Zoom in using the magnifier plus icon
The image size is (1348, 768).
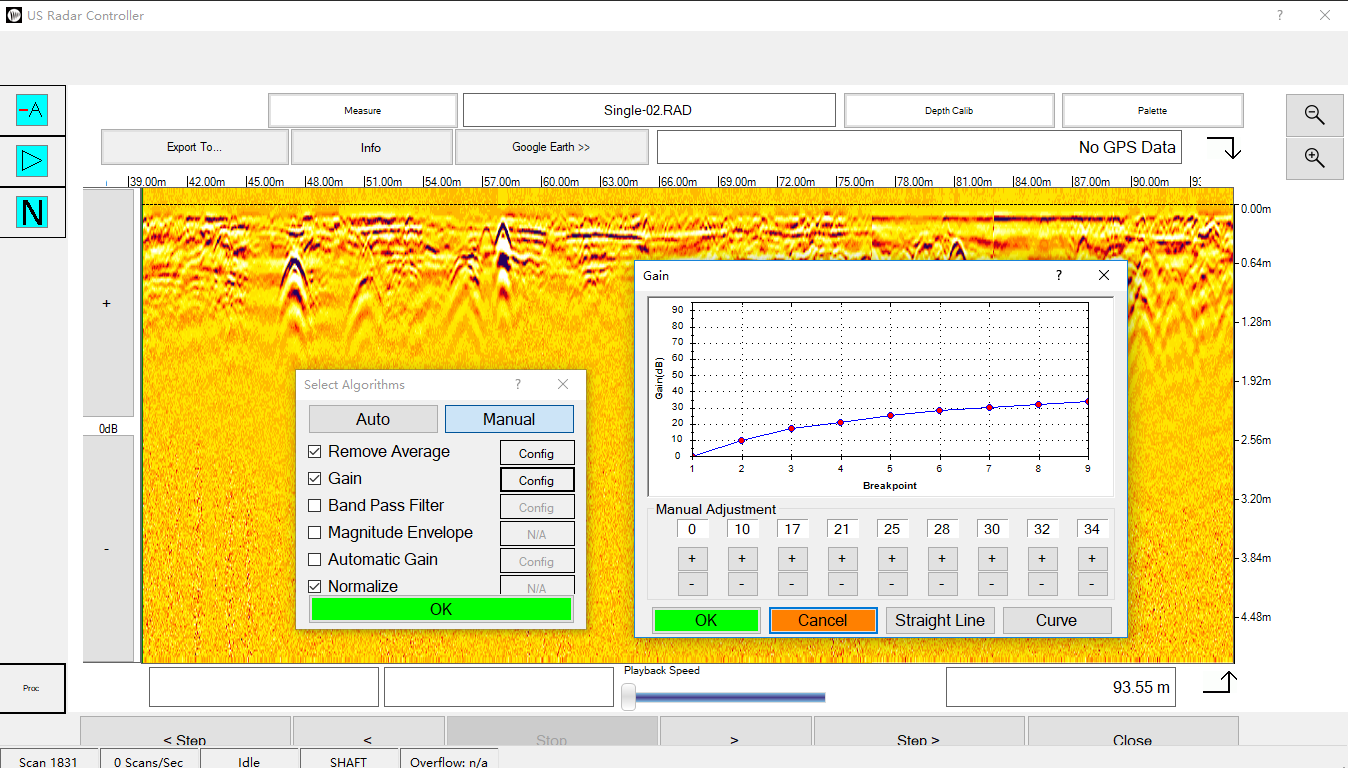1315,158
